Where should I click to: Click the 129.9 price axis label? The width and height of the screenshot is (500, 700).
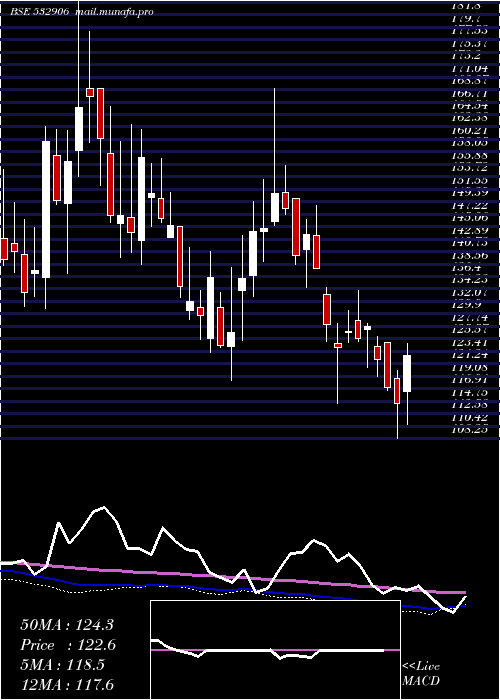tap(467, 305)
